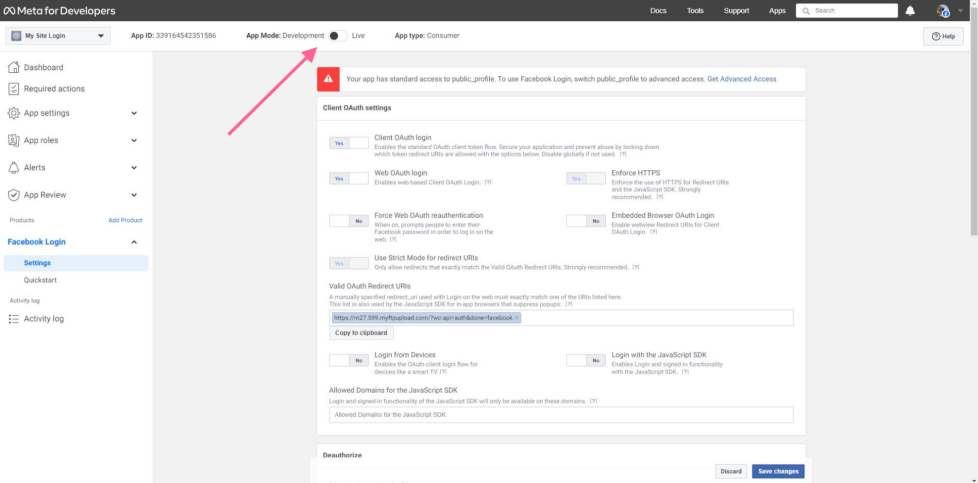Click the Meta for Developers logo
978x483 pixels.
pyautogui.click(x=59, y=11)
